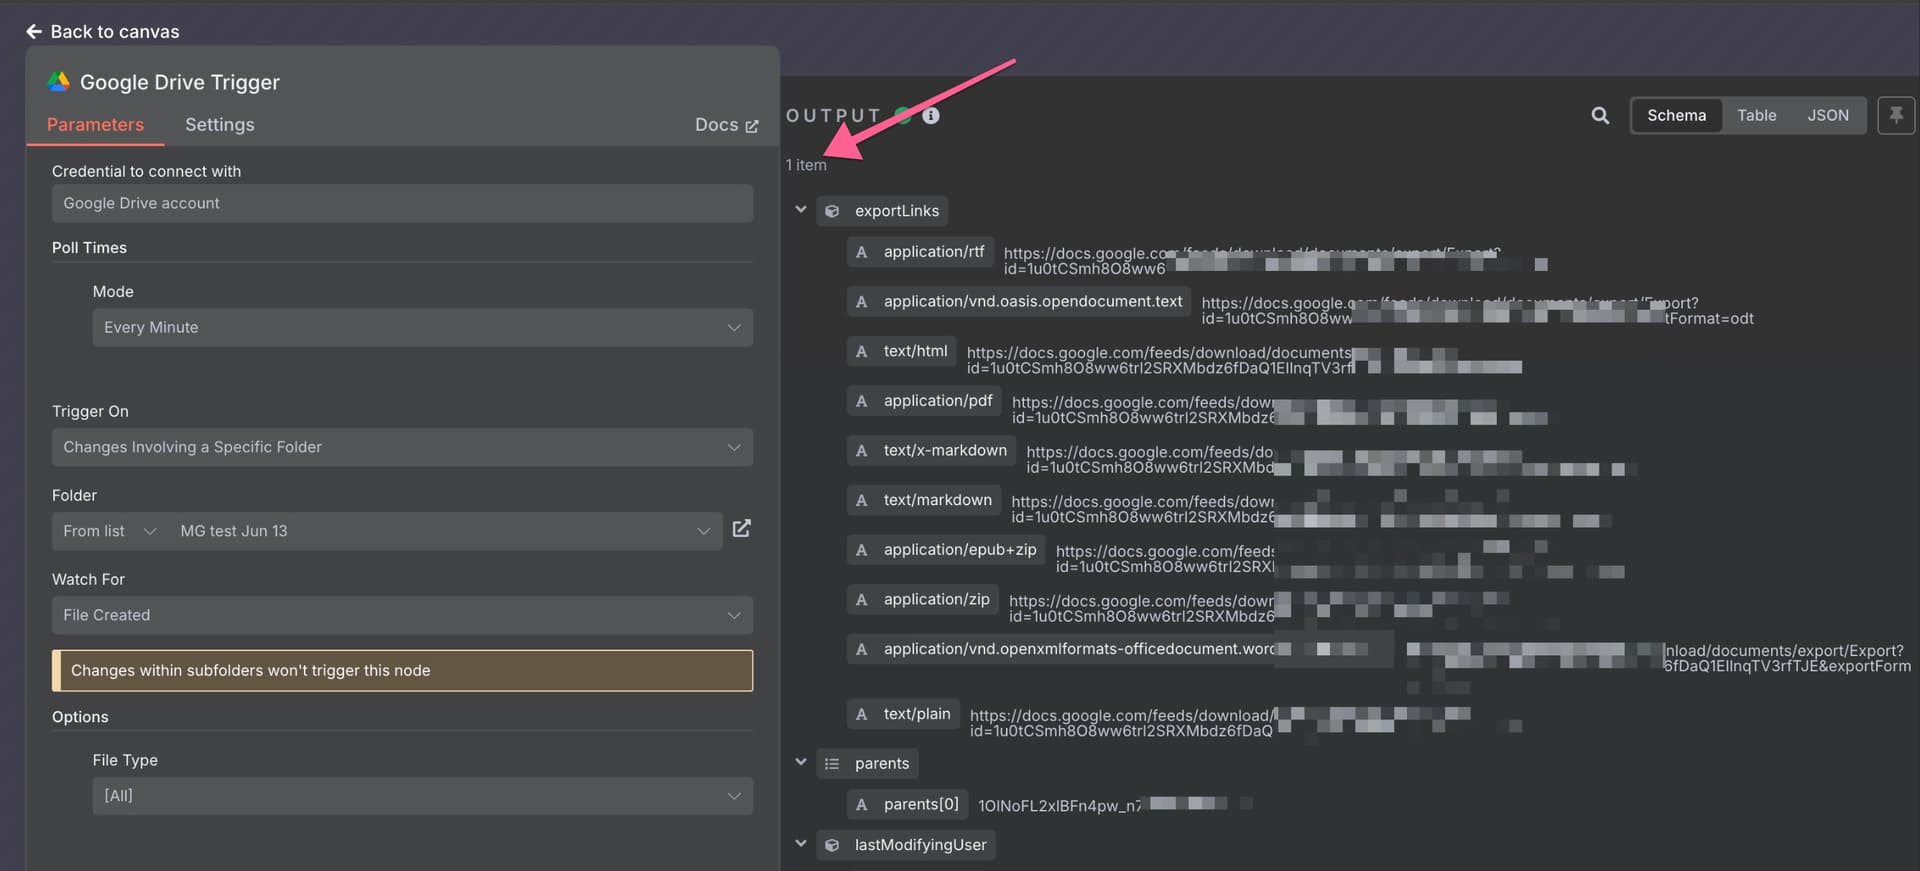Switch output view to Schema
The height and width of the screenshot is (871, 1920).
pyautogui.click(x=1676, y=115)
